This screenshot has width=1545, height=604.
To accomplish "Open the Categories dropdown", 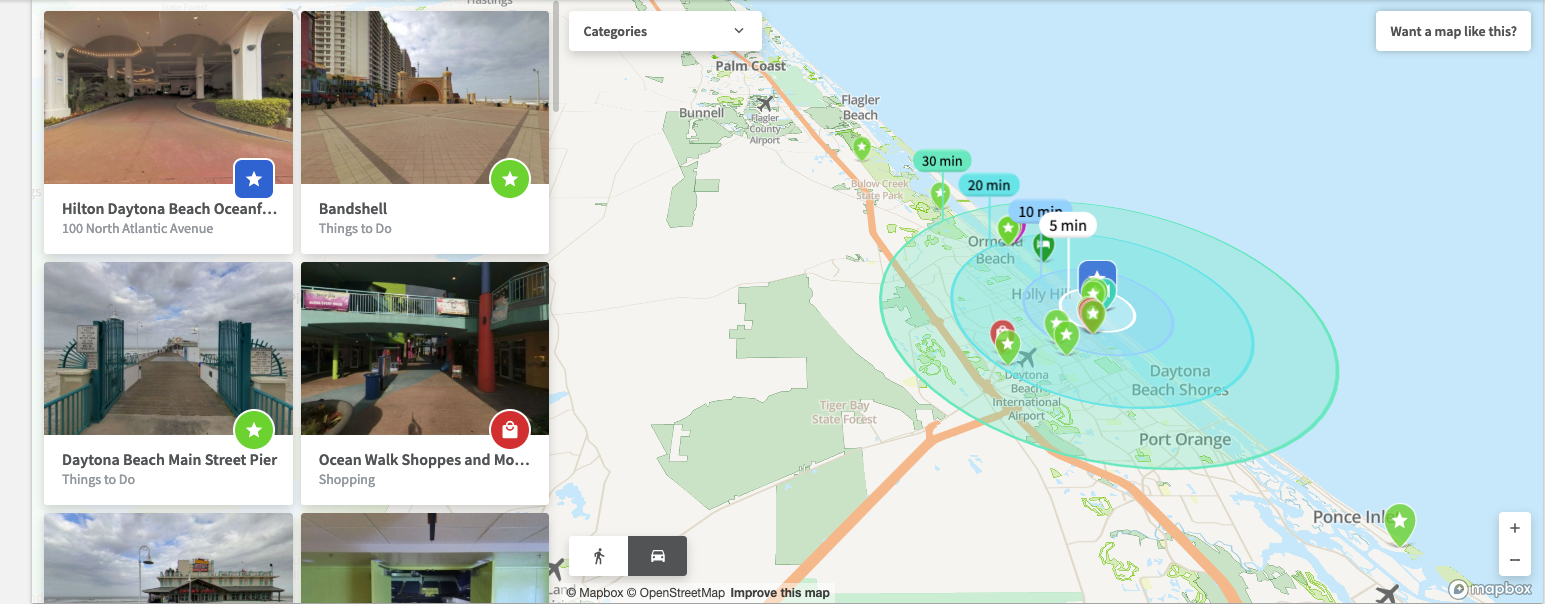I will point(665,31).
